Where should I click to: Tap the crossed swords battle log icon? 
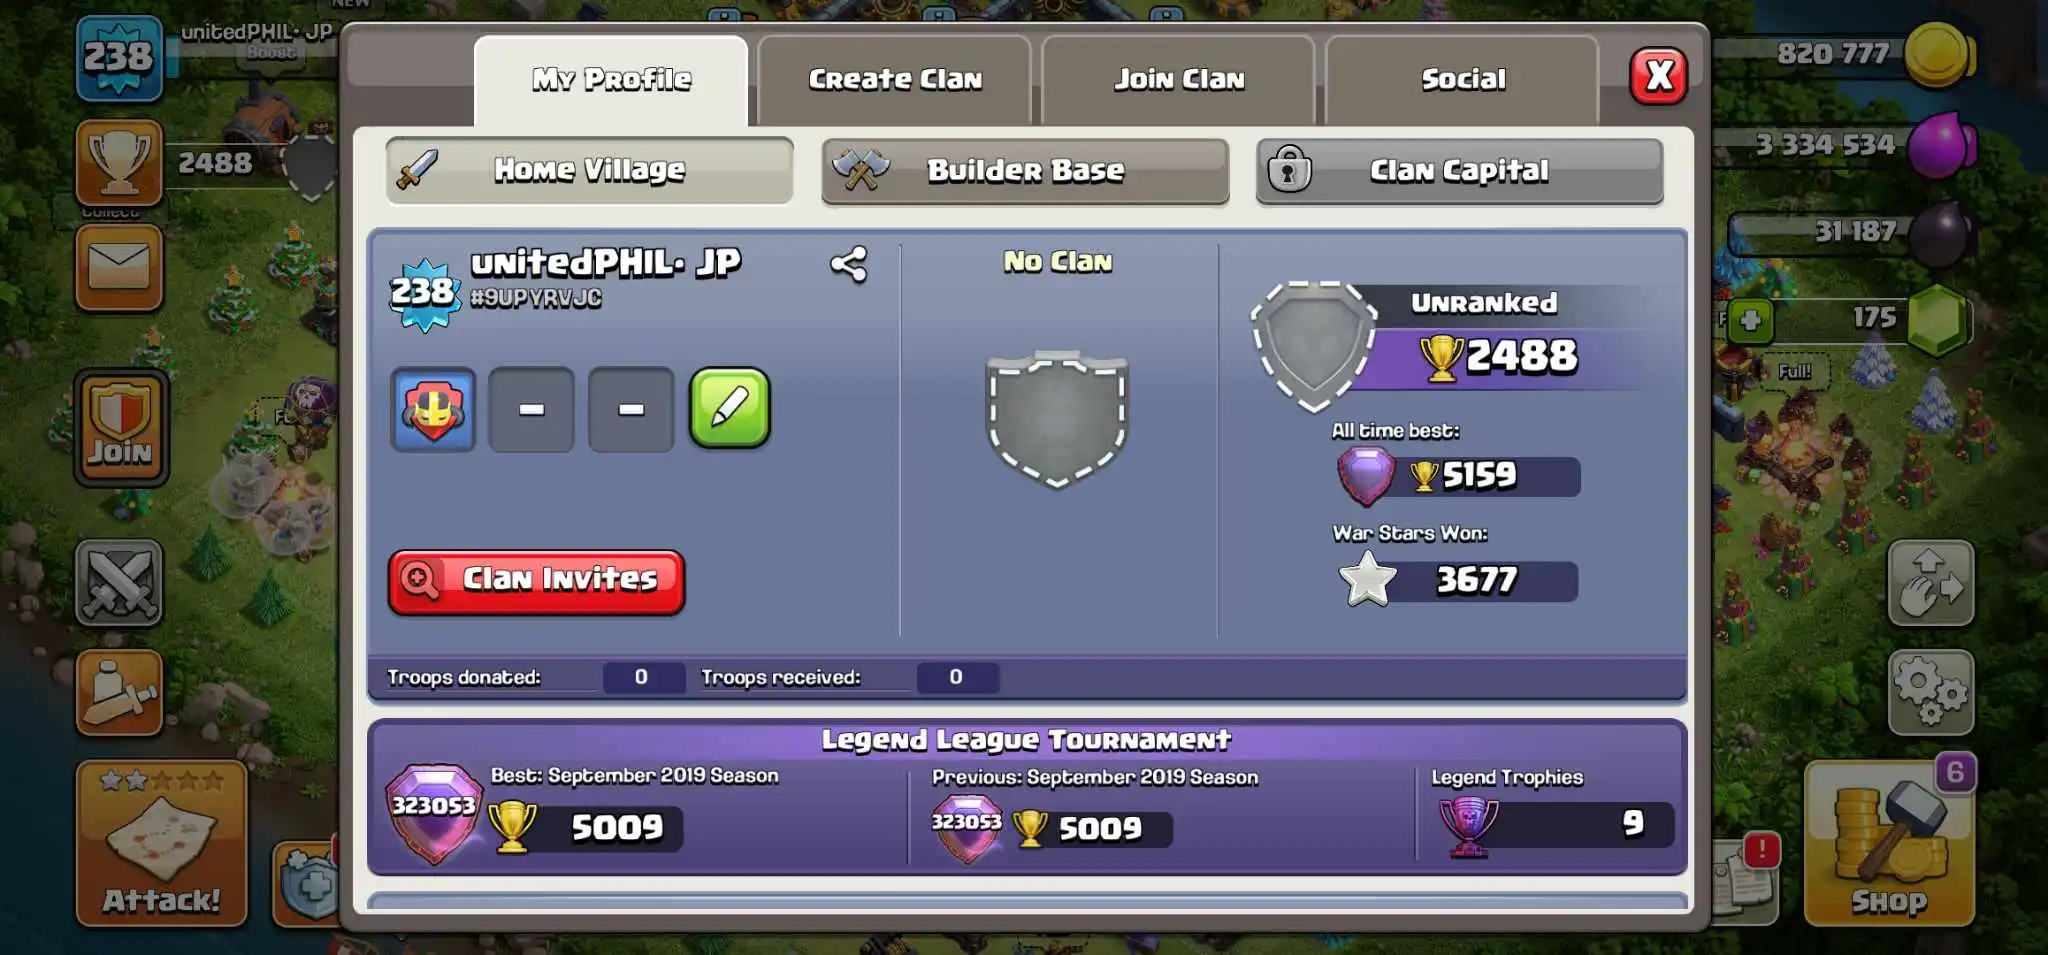pyautogui.click(x=119, y=583)
